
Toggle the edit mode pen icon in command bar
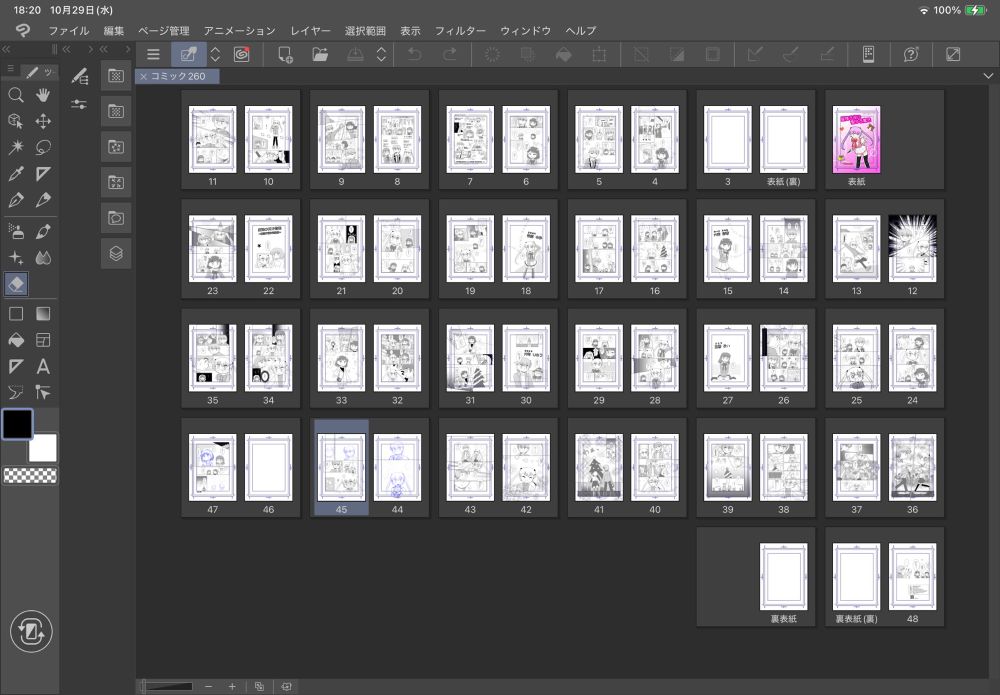[x=188, y=55]
